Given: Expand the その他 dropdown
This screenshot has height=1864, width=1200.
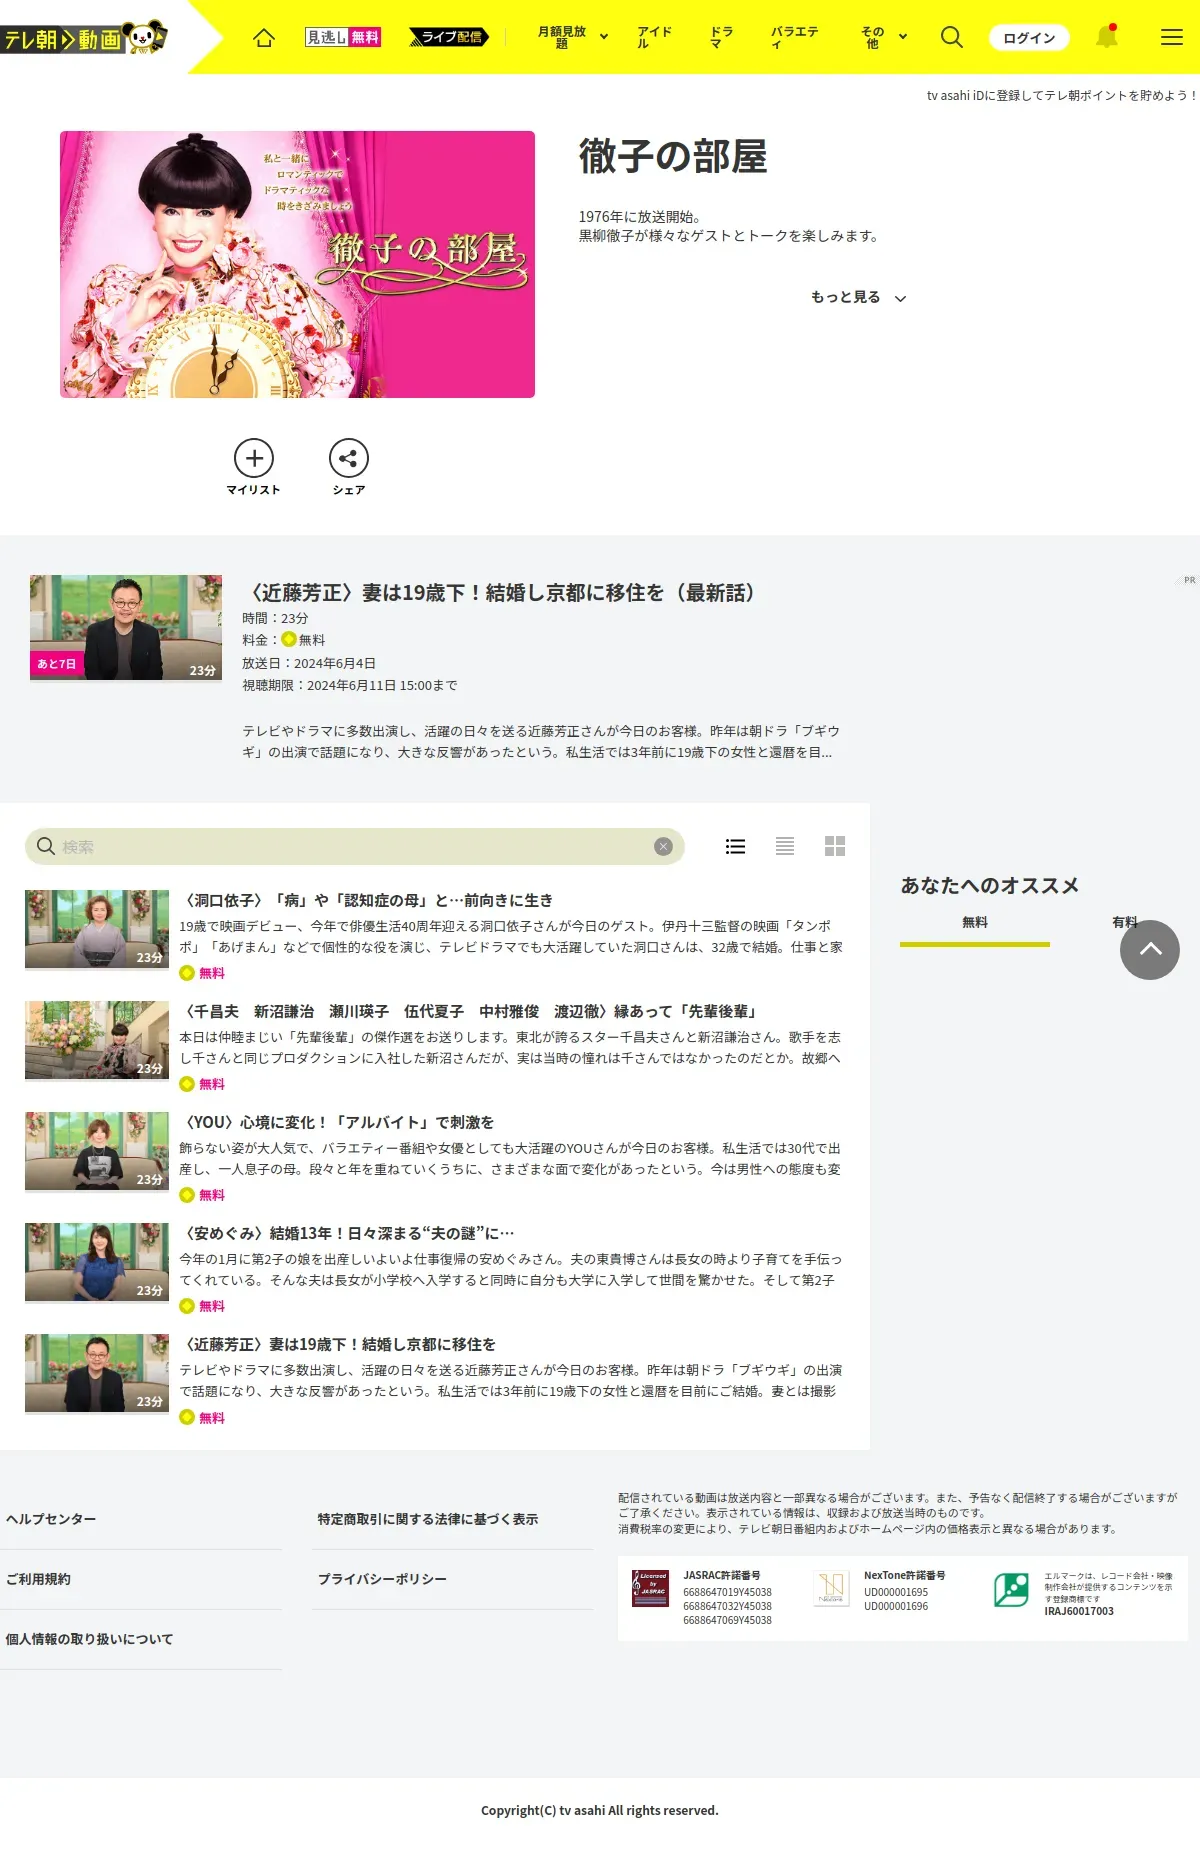Looking at the screenshot, I should pos(884,37).
